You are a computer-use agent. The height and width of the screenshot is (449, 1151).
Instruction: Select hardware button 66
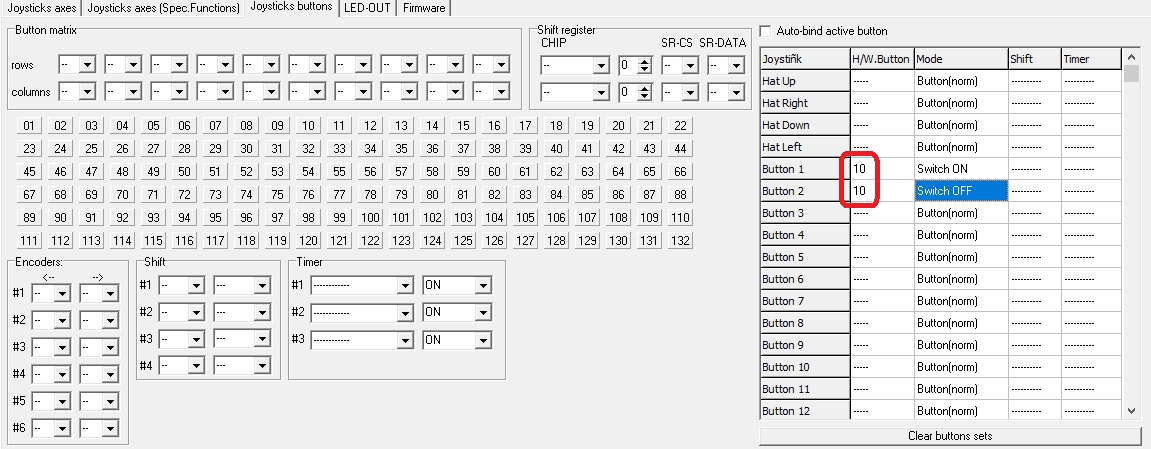click(x=680, y=172)
